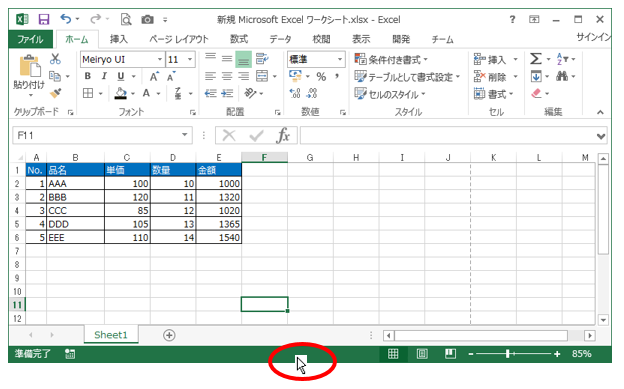The image size is (624, 389).
Task: Increase font size with large A icon
Action: pyautogui.click(x=154, y=76)
